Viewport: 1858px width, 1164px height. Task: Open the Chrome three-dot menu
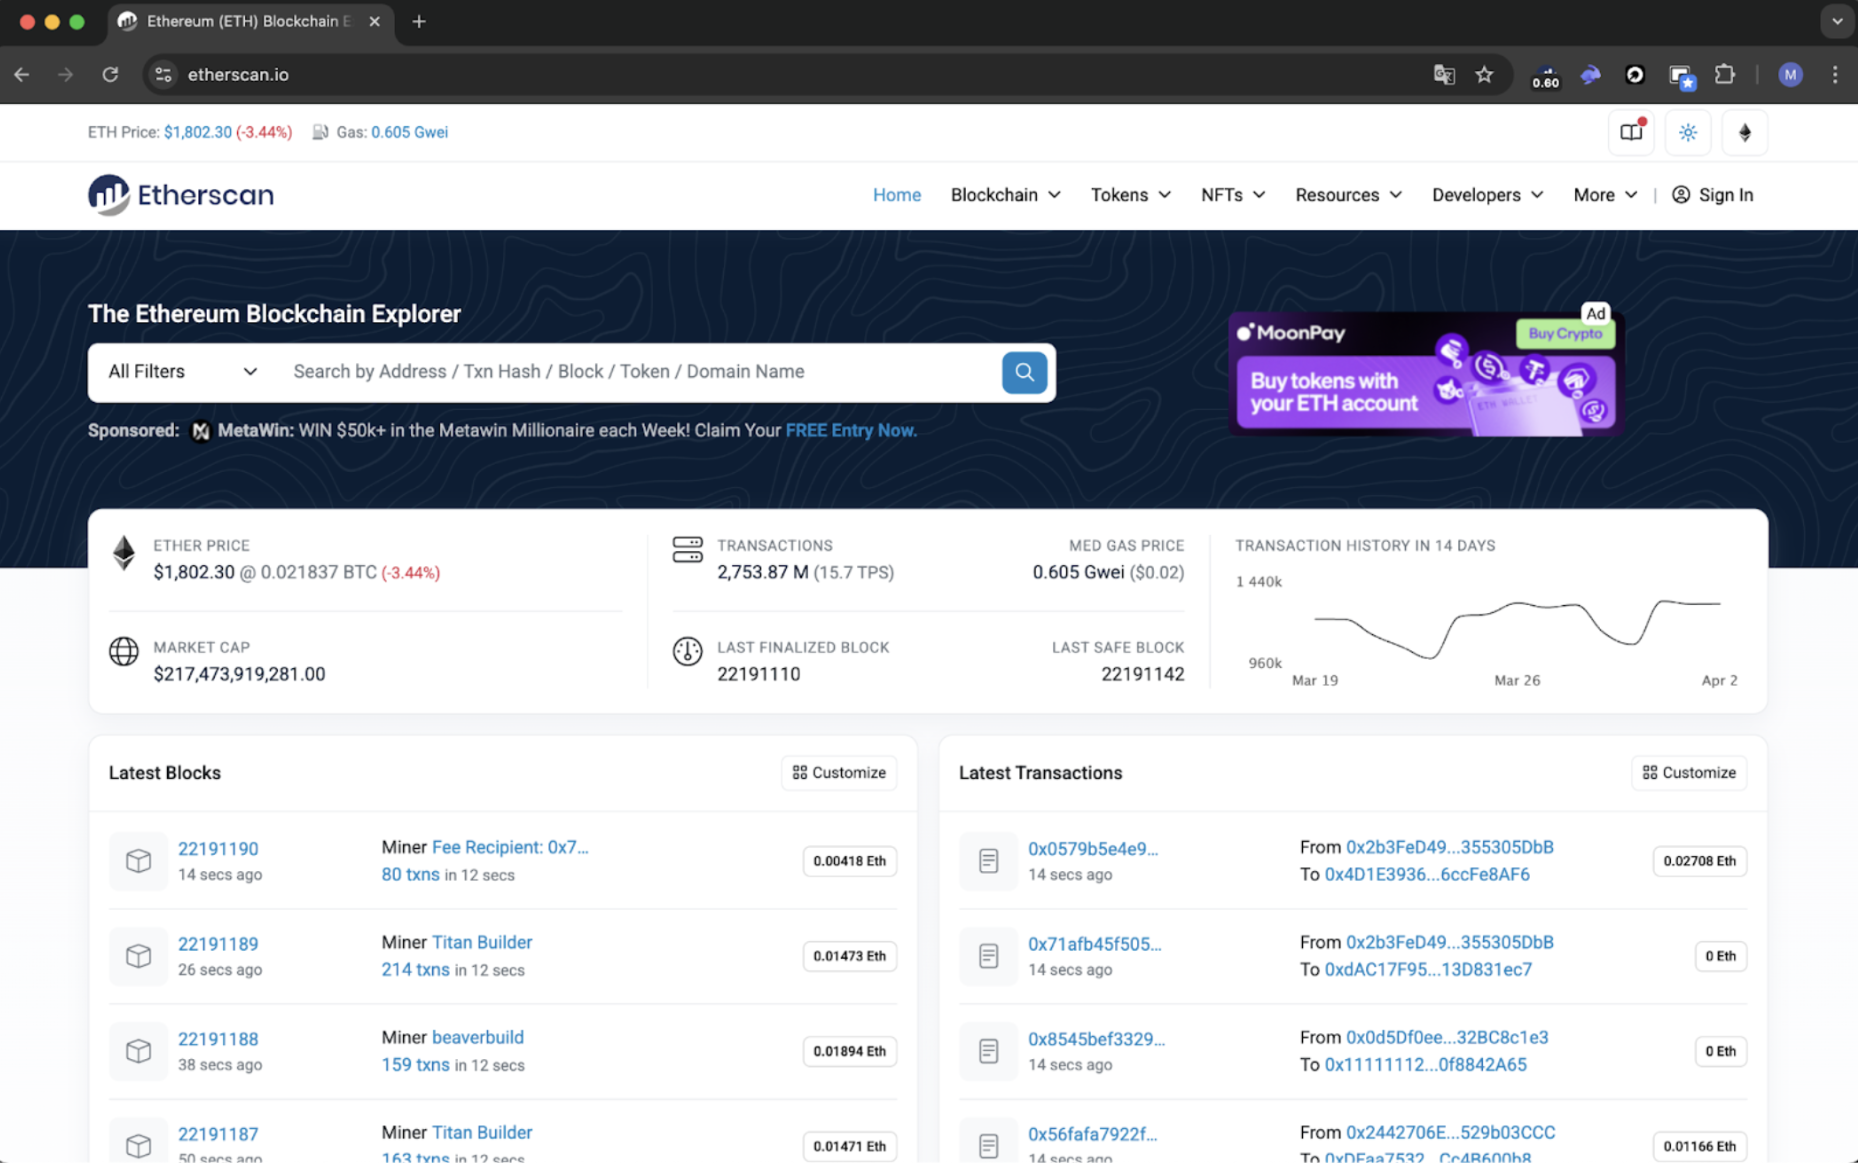tap(1835, 74)
